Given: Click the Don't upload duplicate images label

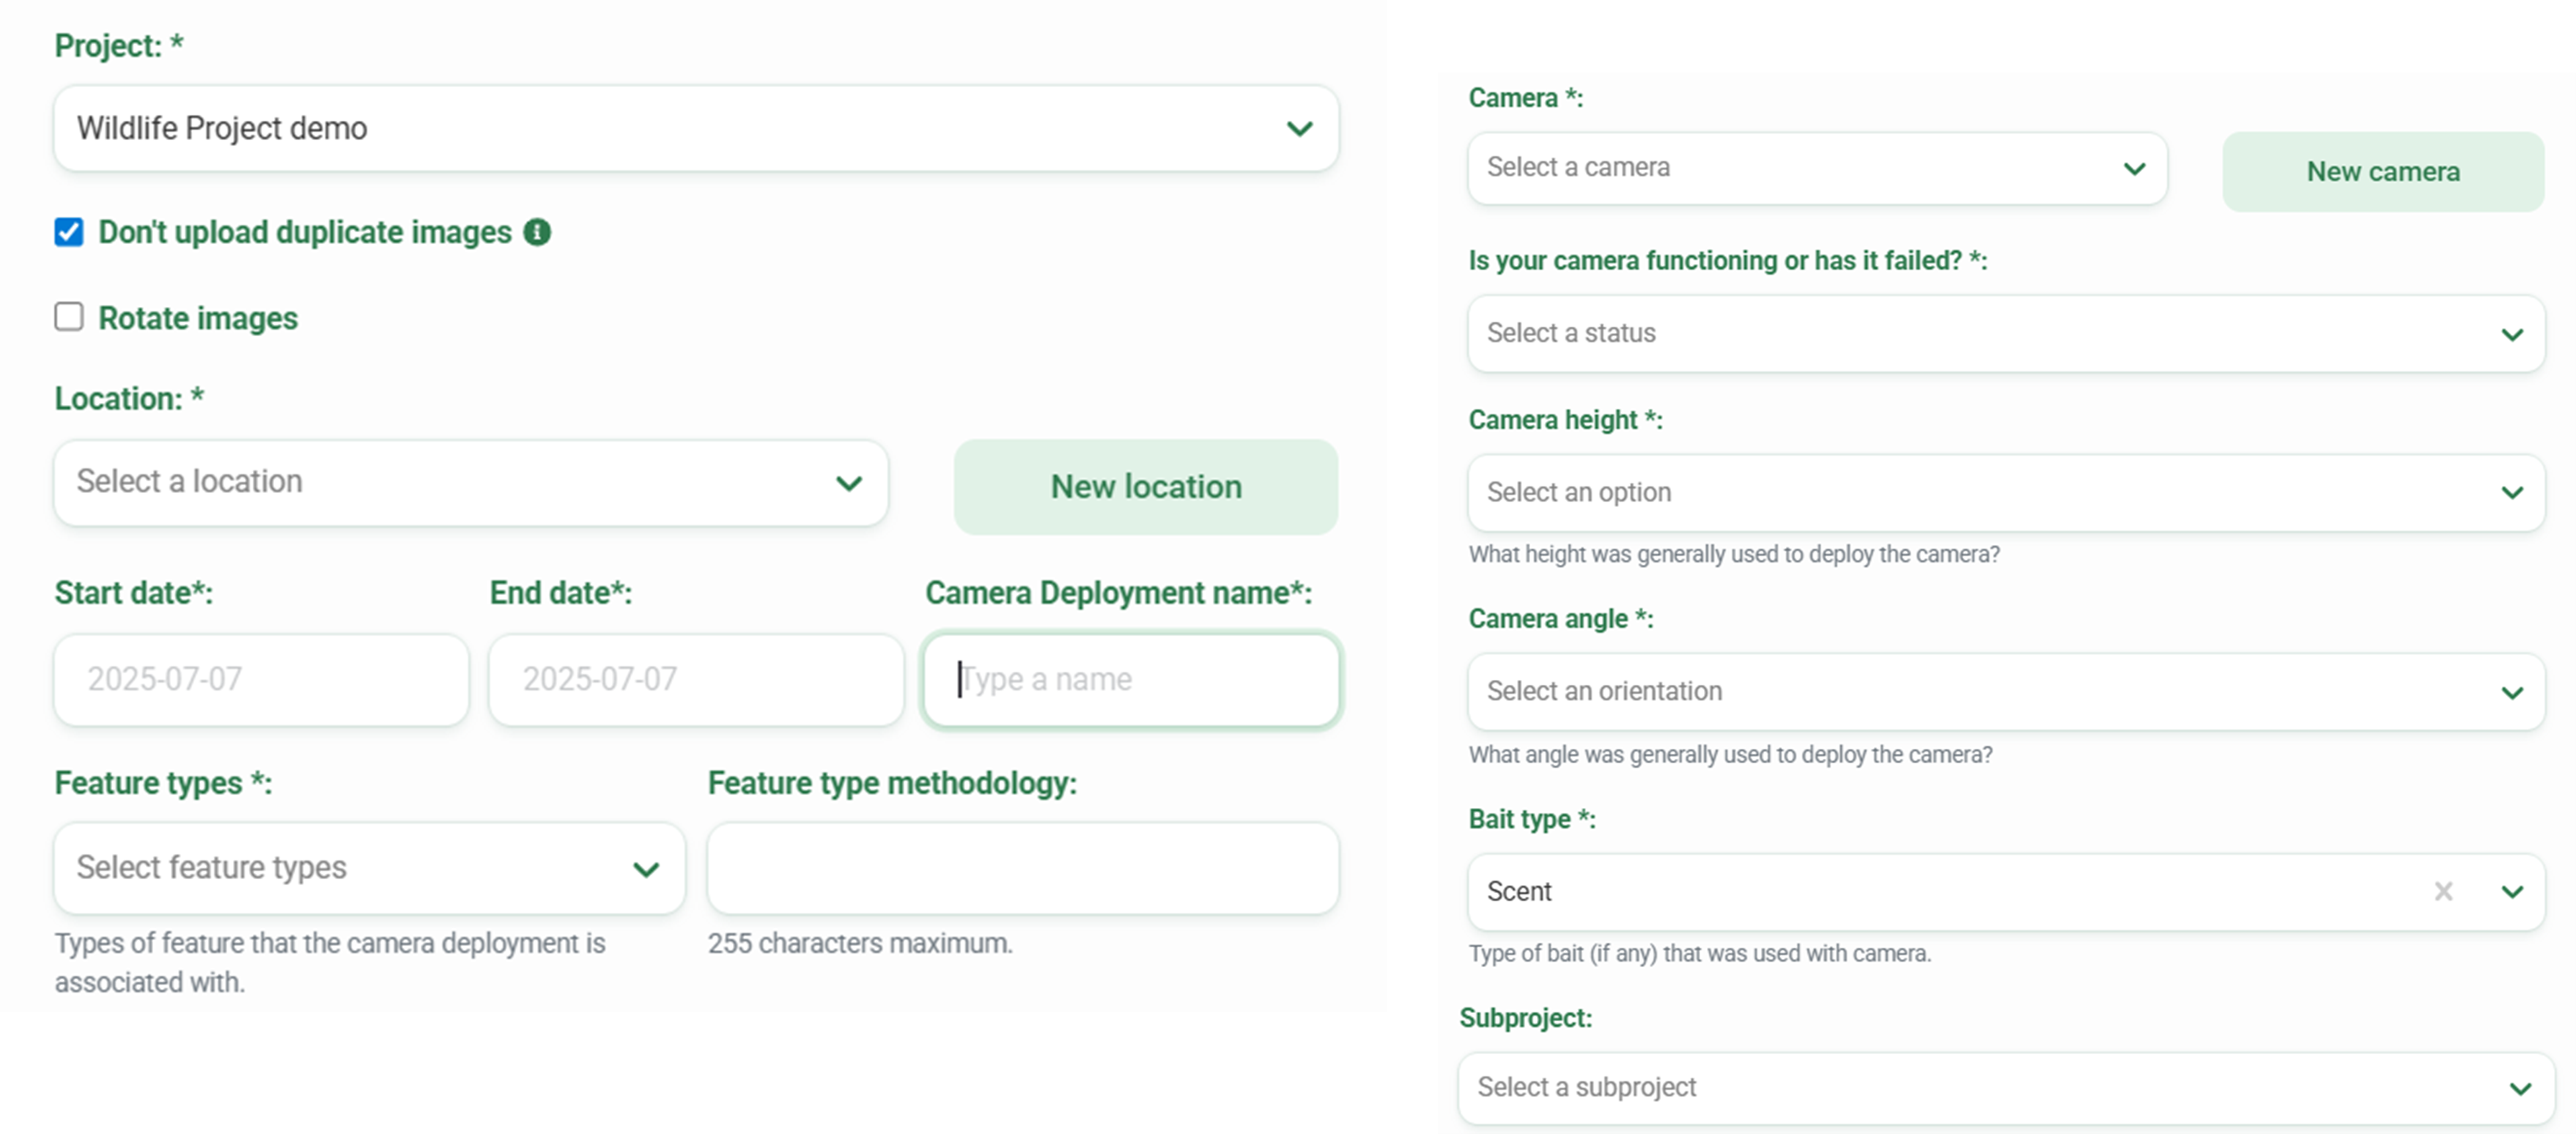Looking at the screenshot, I should coord(305,232).
